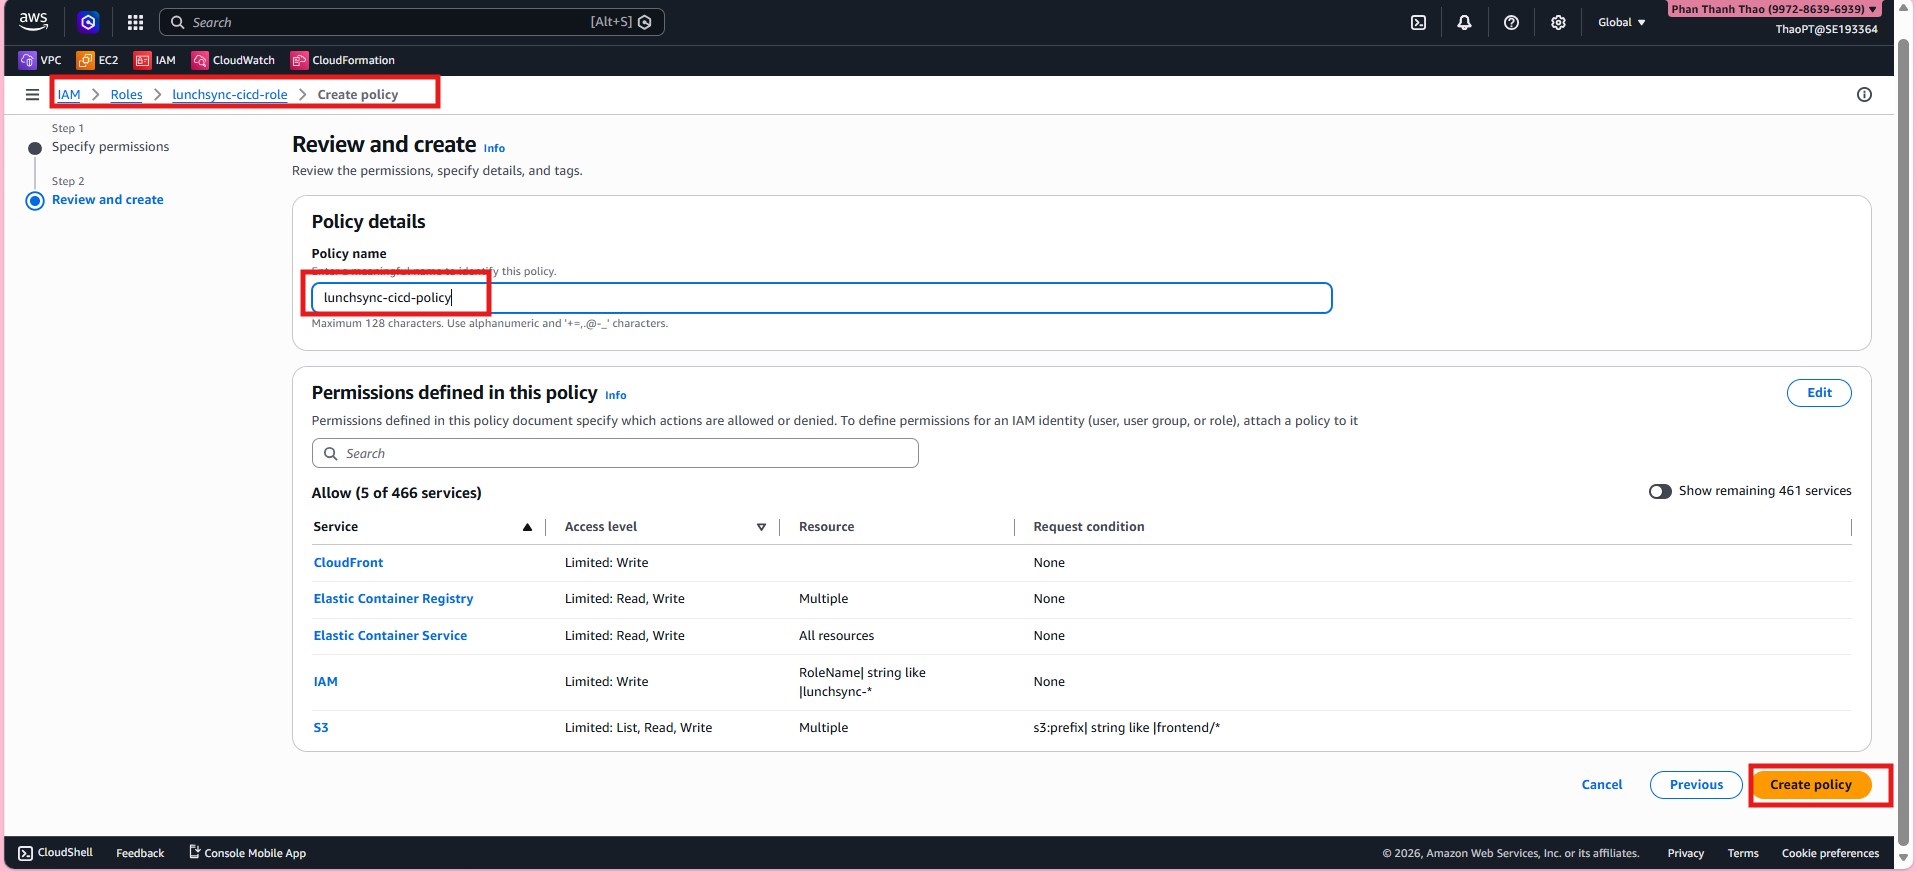Image resolution: width=1917 pixels, height=872 pixels.
Task: Go to Step 1 Specify permissions
Action: 110,147
